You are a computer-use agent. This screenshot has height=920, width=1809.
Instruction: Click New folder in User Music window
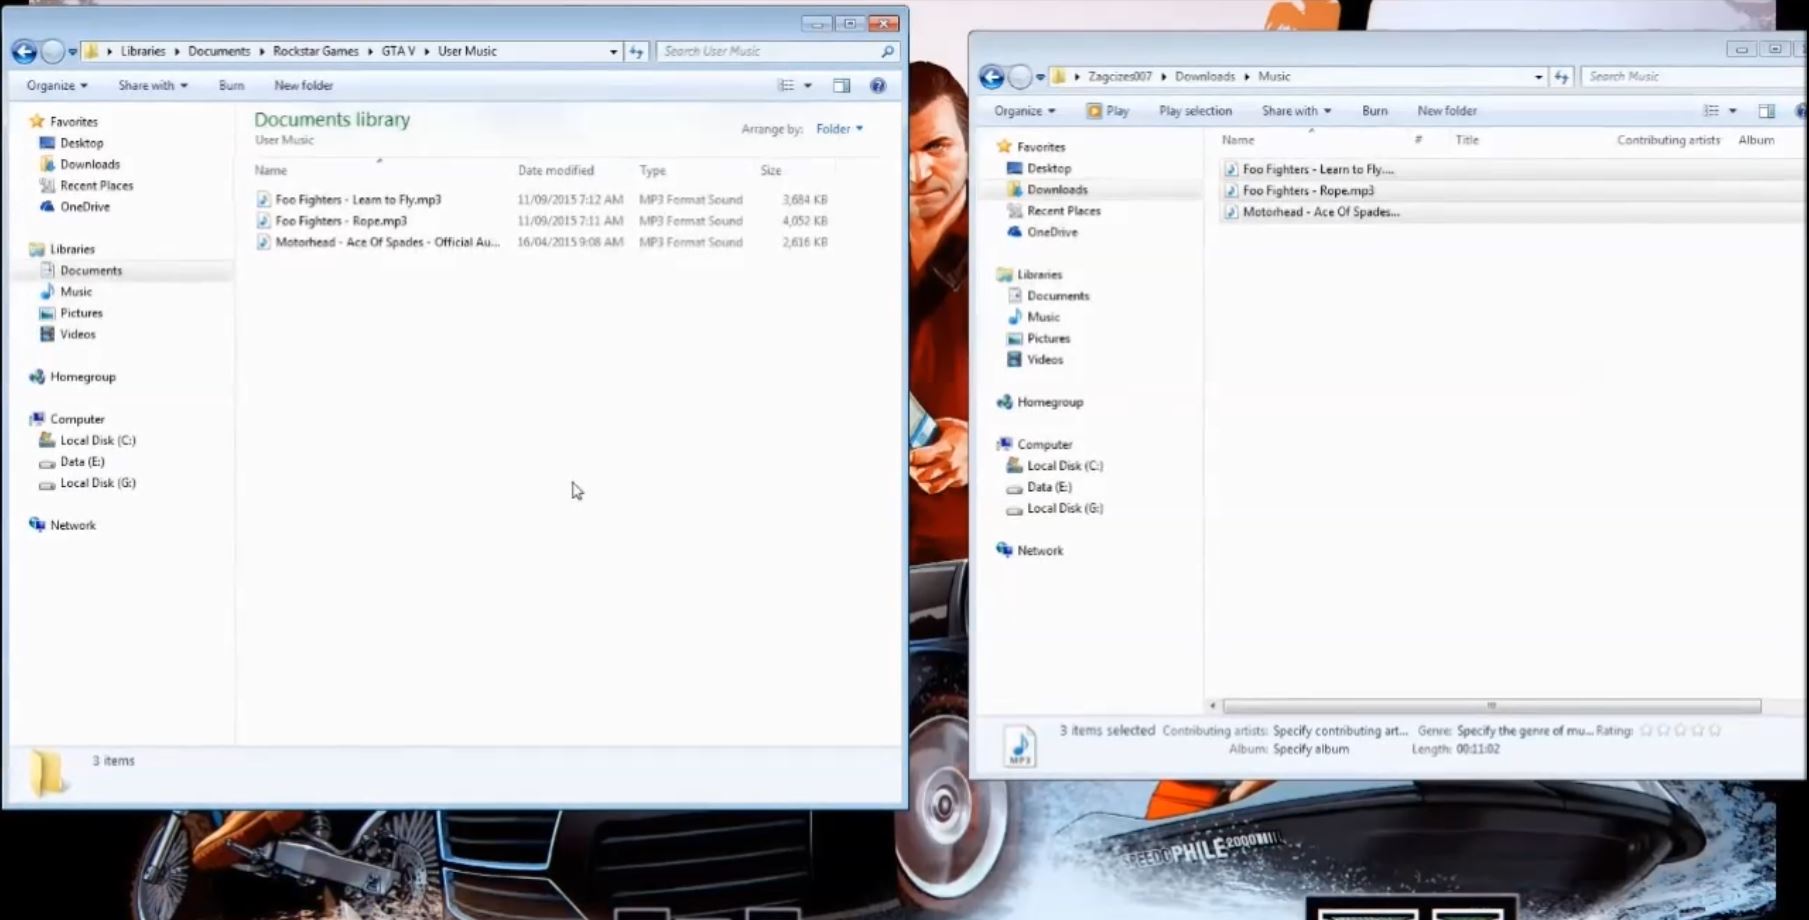(304, 86)
